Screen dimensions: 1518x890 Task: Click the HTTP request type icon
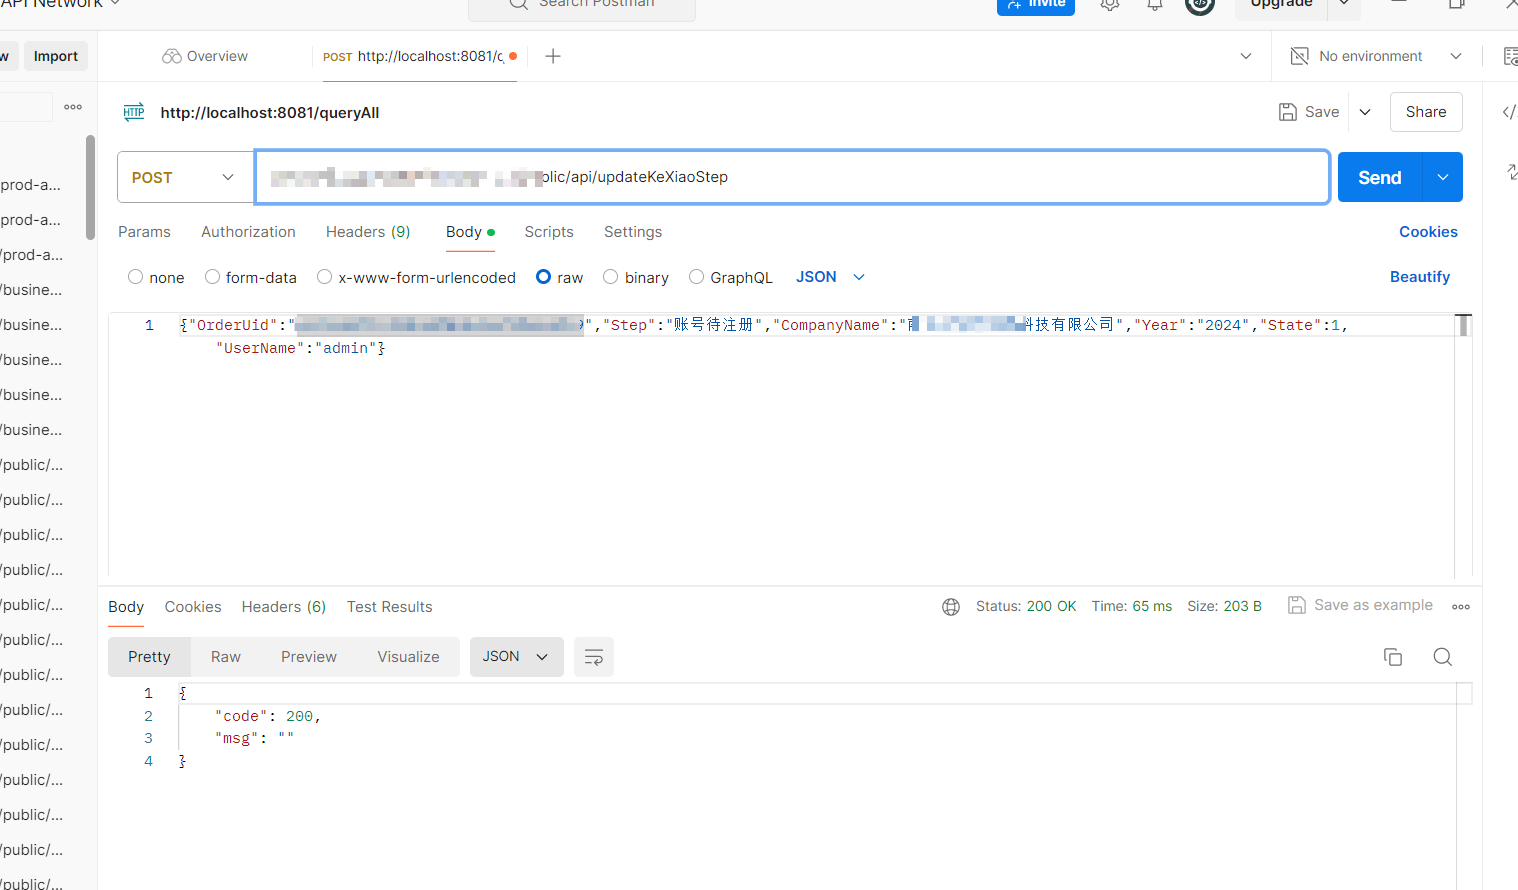(134, 112)
